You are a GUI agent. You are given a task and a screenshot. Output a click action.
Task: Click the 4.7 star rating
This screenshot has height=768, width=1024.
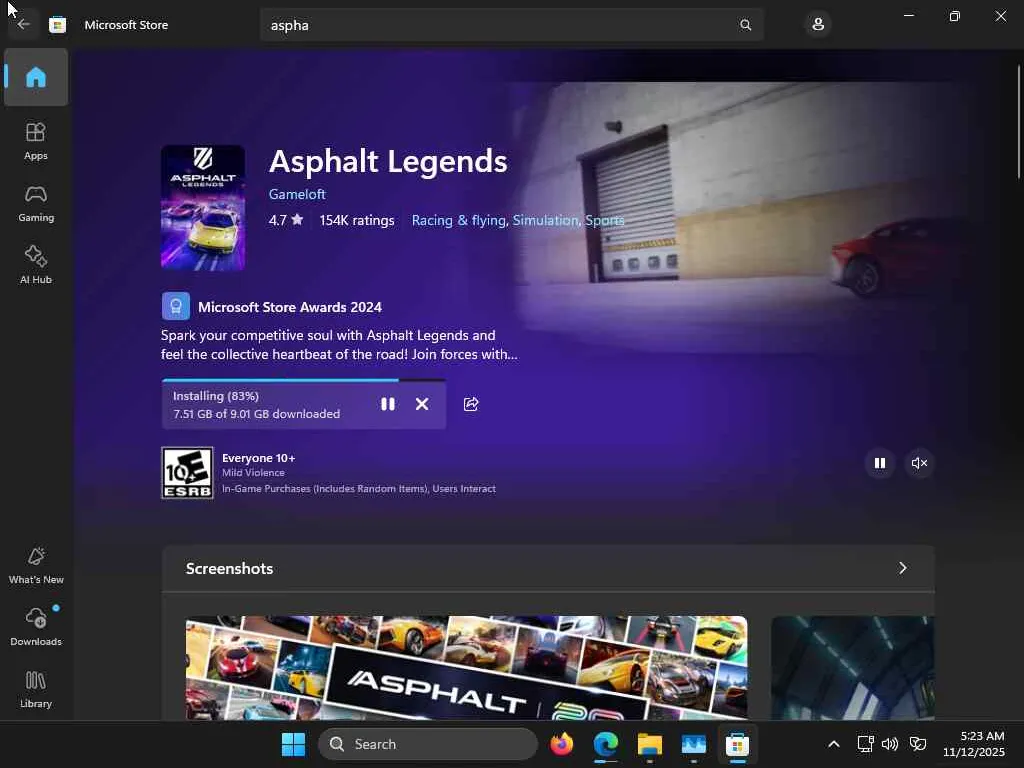(286, 220)
